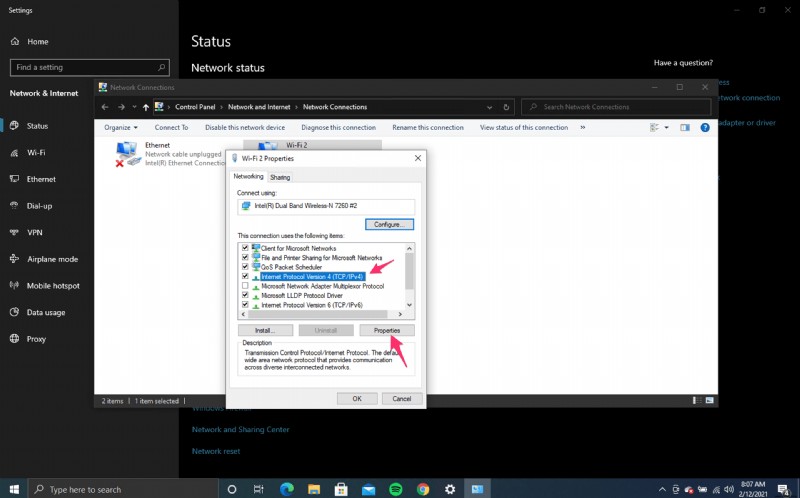The height and width of the screenshot is (498, 800).
Task: Click Diagnose this connection
Action: point(338,128)
